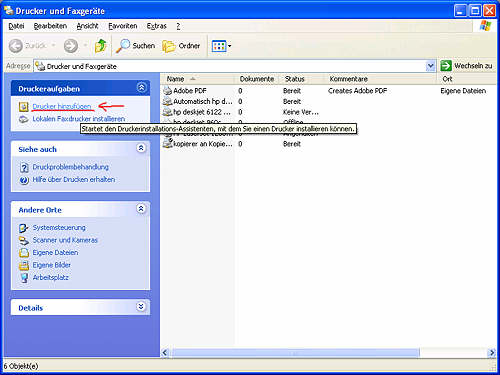The image size is (500, 375).
Task: Open dropdown arrow next to Back button
Action: pyautogui.click(x=53, y=45)
